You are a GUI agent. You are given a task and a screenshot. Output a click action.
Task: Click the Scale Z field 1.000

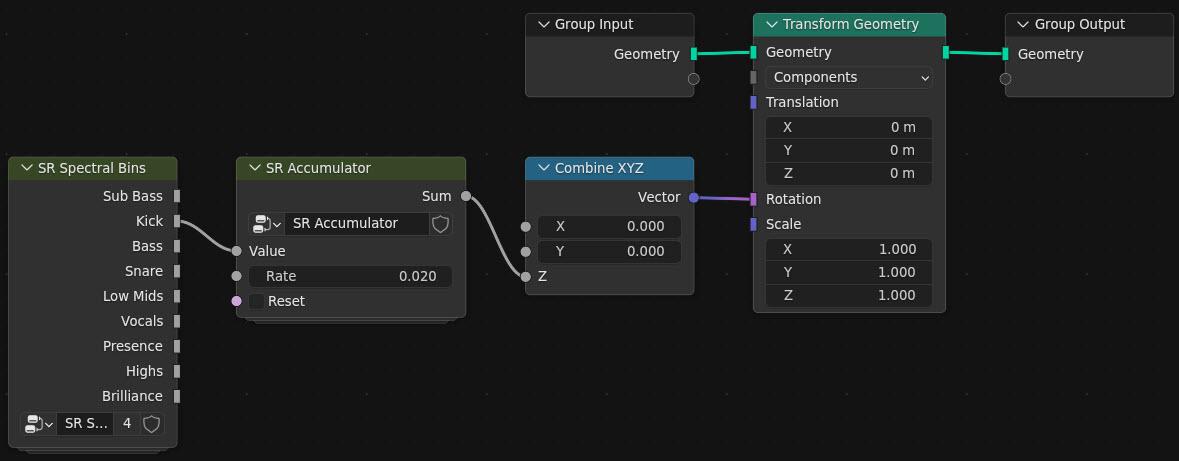(x=849, y=296)
